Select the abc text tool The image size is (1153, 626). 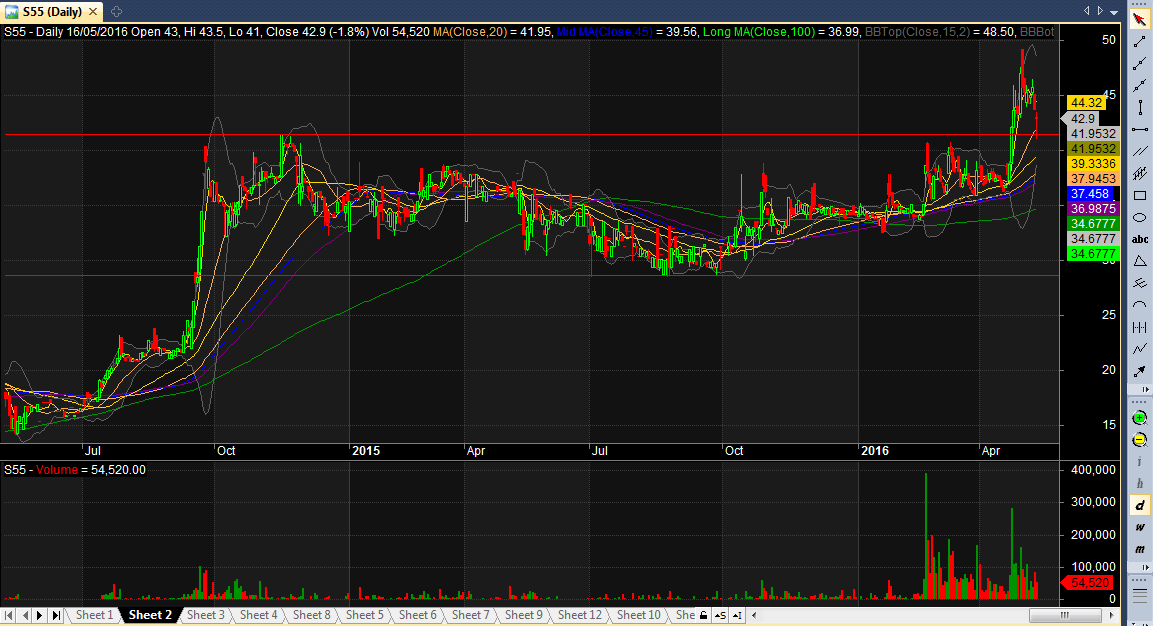1139,240
